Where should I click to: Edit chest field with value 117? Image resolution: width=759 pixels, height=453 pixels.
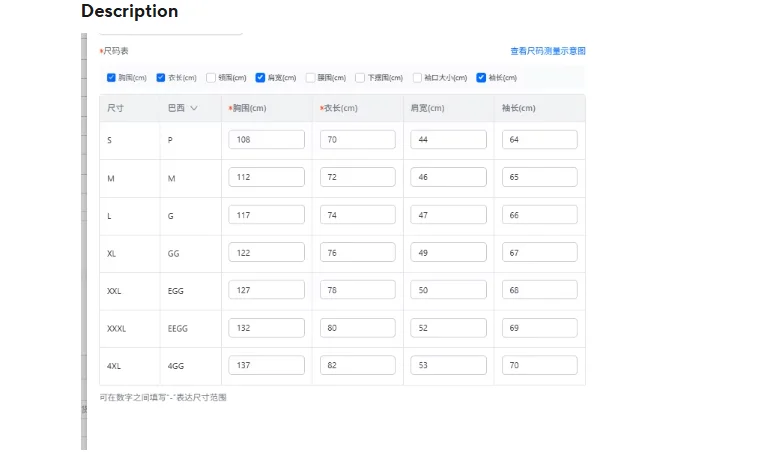pyautogui.click(x=267, y=215)
